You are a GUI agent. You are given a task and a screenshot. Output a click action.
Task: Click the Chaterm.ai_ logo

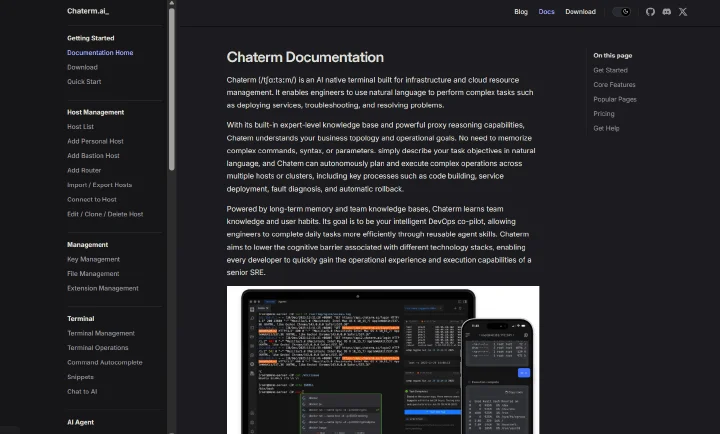pos(88,11)
